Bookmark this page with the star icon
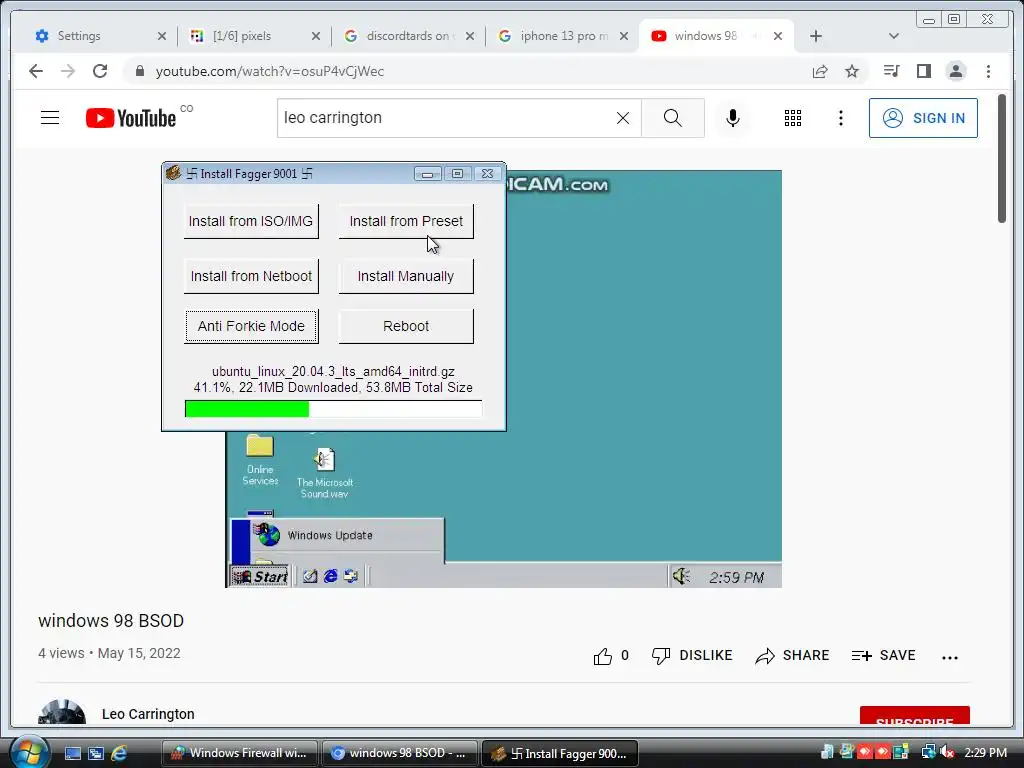 point(852,71)
